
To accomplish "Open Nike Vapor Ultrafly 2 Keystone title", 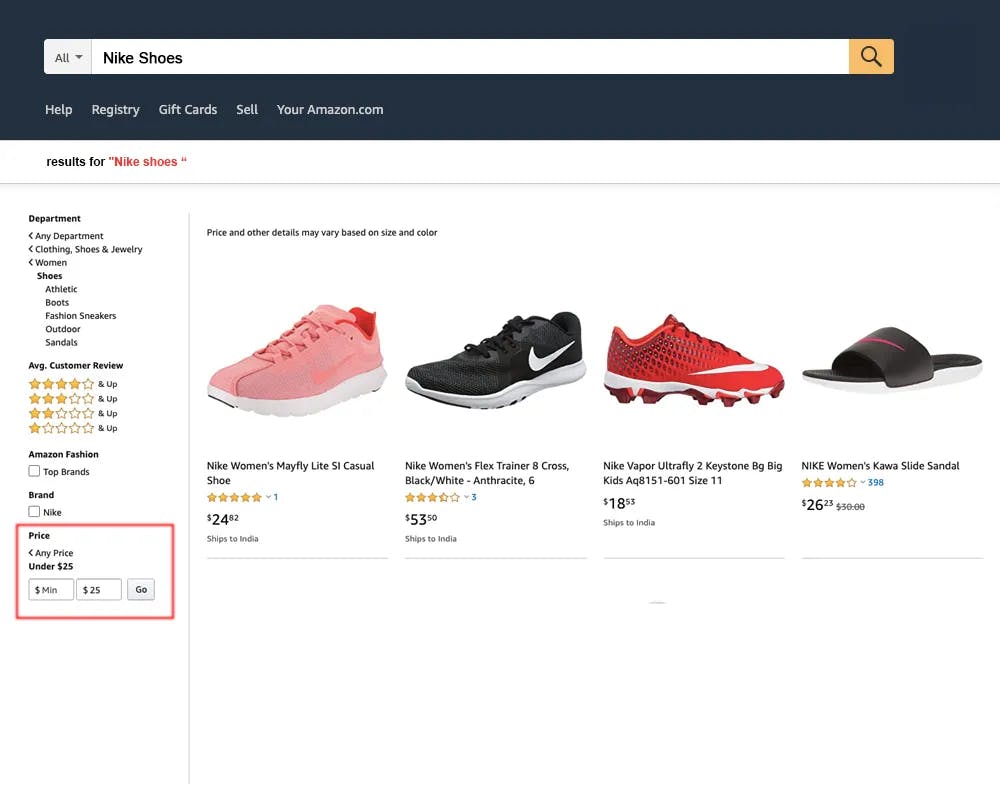I will coord(693,473).
